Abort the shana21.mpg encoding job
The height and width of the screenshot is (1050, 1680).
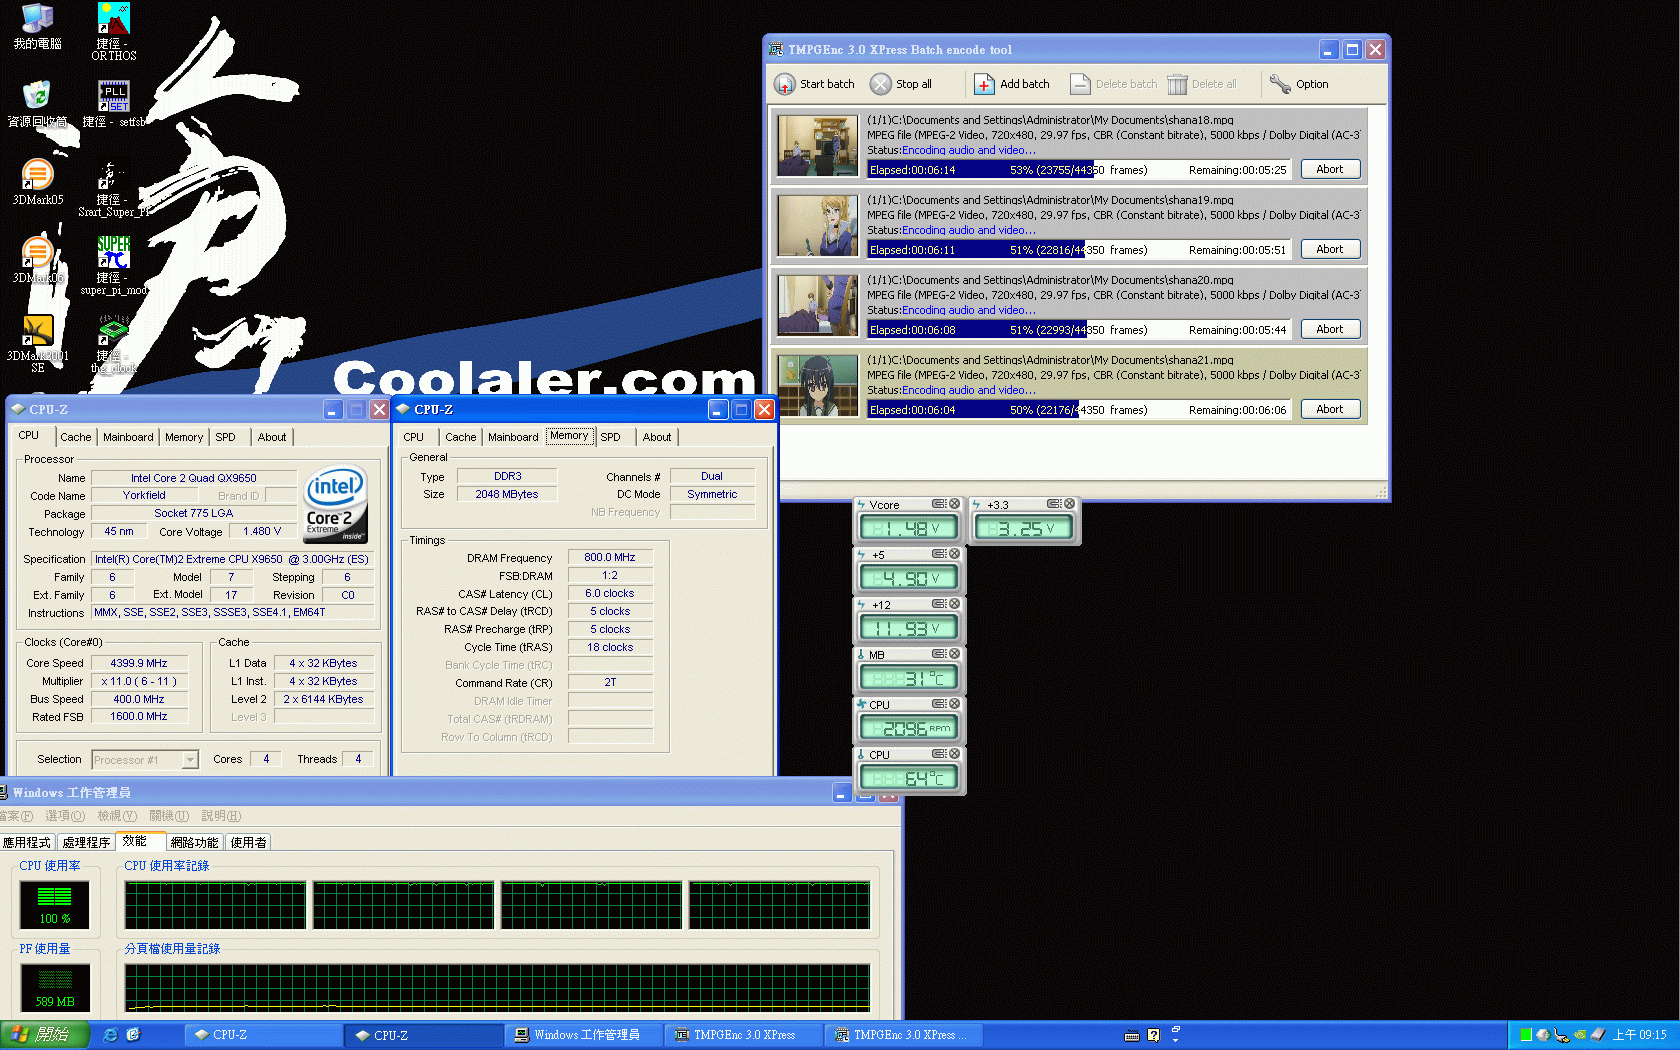(1330, 409)
